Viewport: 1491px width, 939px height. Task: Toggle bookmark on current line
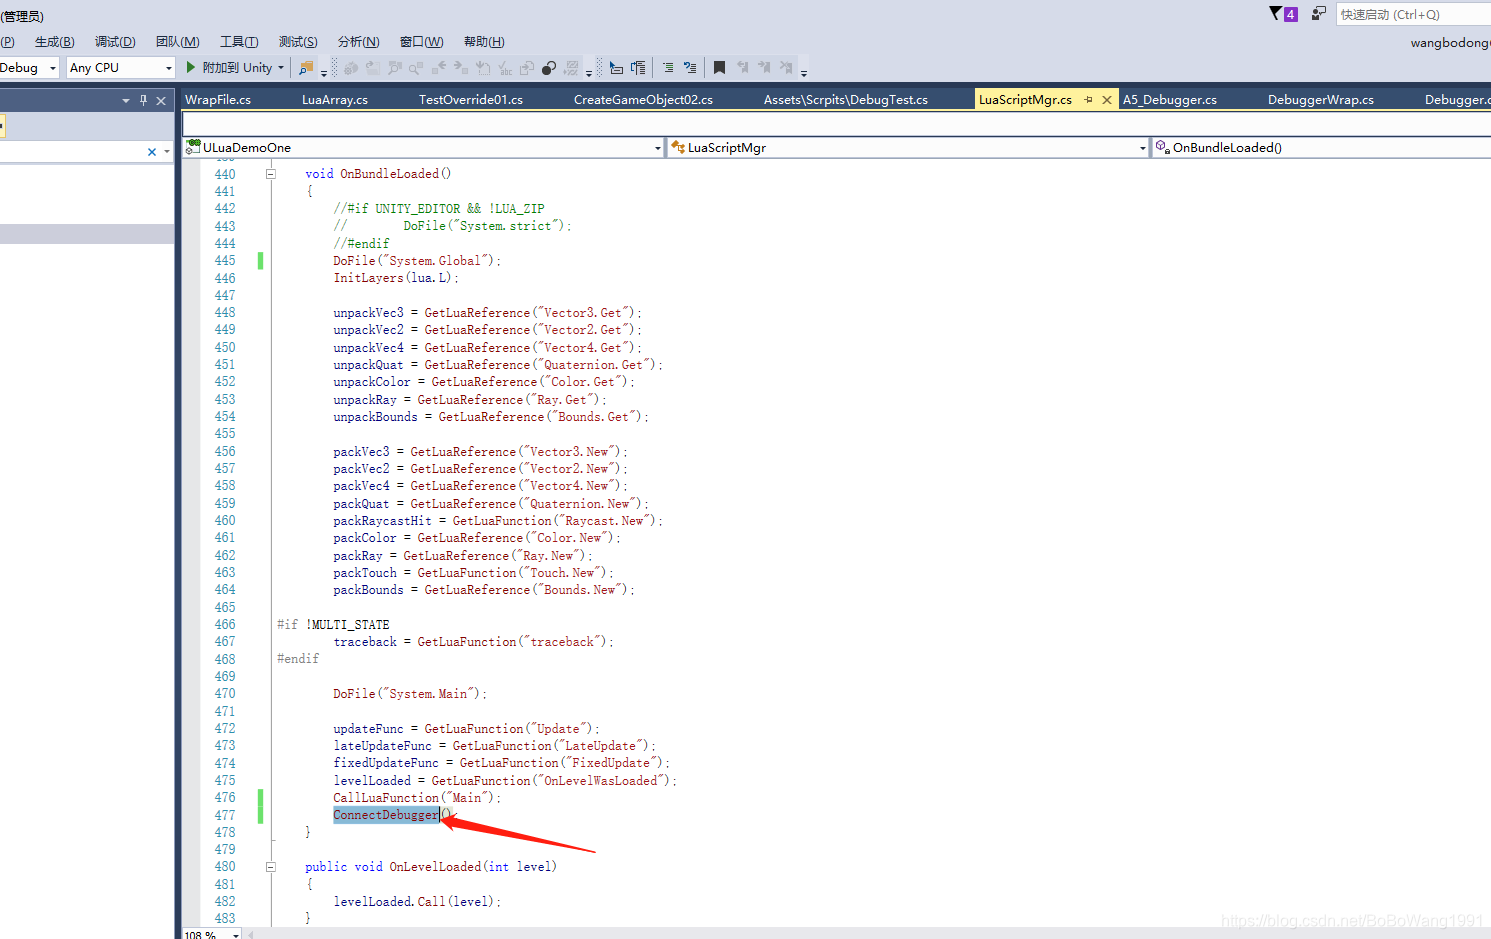tap(719, 67)
